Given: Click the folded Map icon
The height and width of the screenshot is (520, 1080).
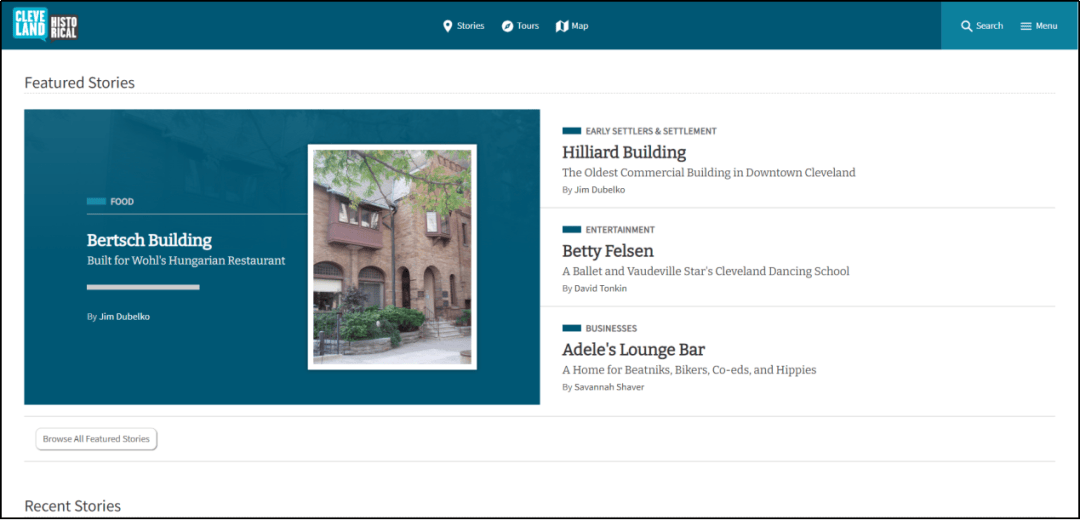Looking at the screenshot, I should coord(562,26).
